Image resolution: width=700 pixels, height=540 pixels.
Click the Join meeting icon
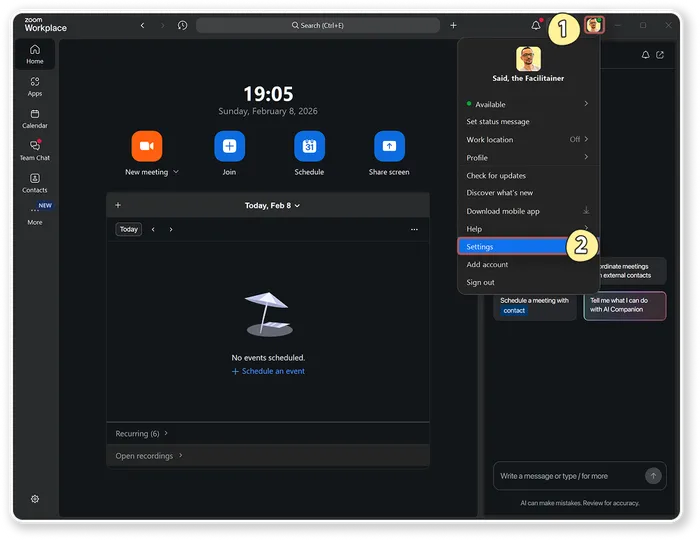[229, 146]
